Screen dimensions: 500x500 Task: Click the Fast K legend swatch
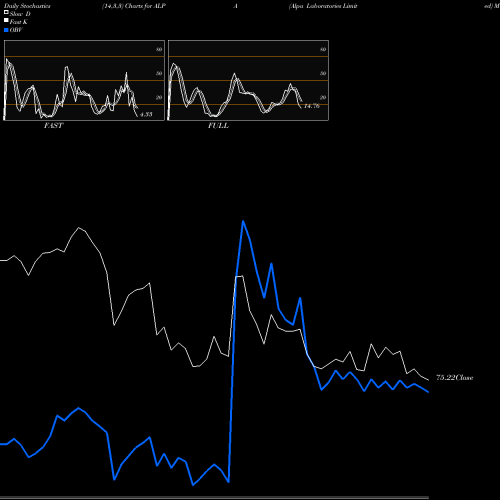click(x=6, y=21)
